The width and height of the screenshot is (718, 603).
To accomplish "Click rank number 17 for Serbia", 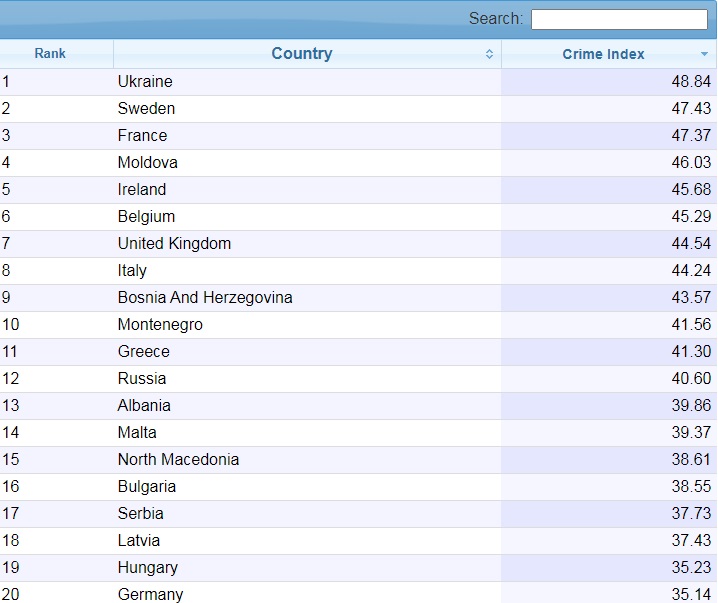I will 10,514.
